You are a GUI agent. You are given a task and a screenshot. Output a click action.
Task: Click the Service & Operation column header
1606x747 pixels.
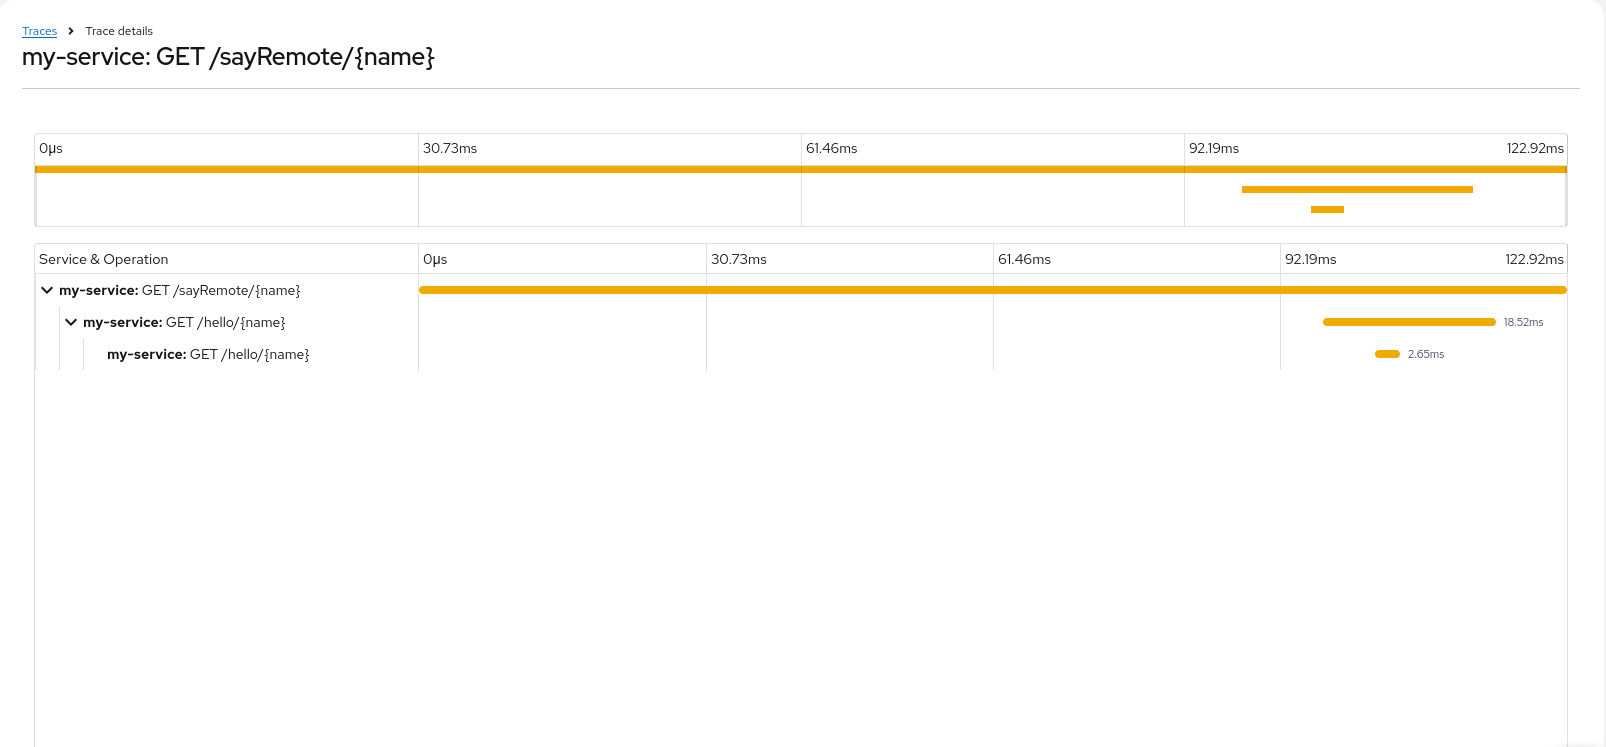click(x=103, y=259)
